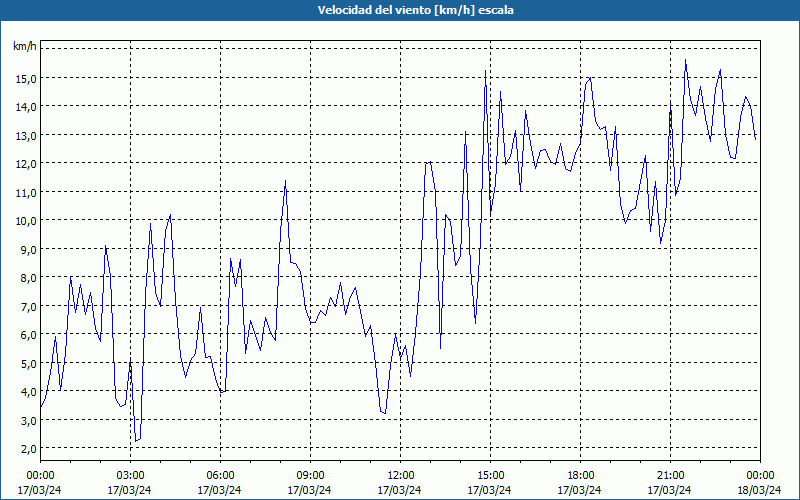Pick the '8,0' wind speed label

point(28,278)
